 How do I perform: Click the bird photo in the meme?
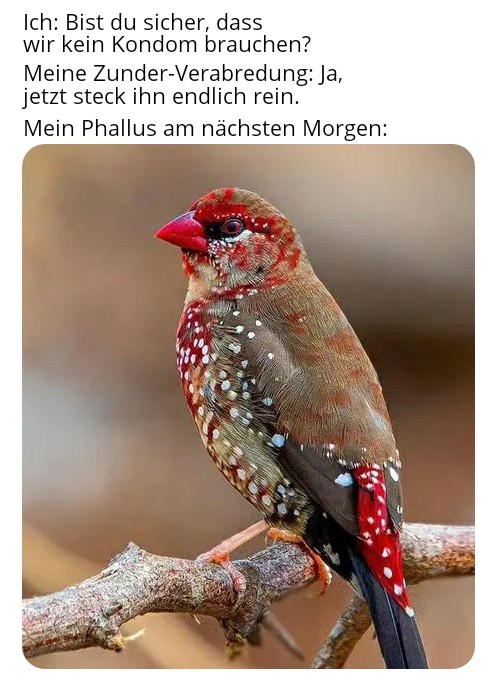[x=248, y=406]
